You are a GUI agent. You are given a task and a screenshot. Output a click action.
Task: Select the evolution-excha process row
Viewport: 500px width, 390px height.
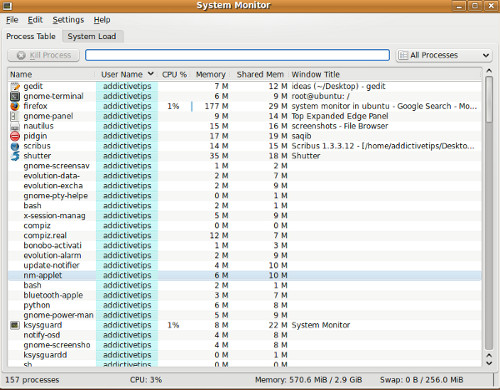245,186
